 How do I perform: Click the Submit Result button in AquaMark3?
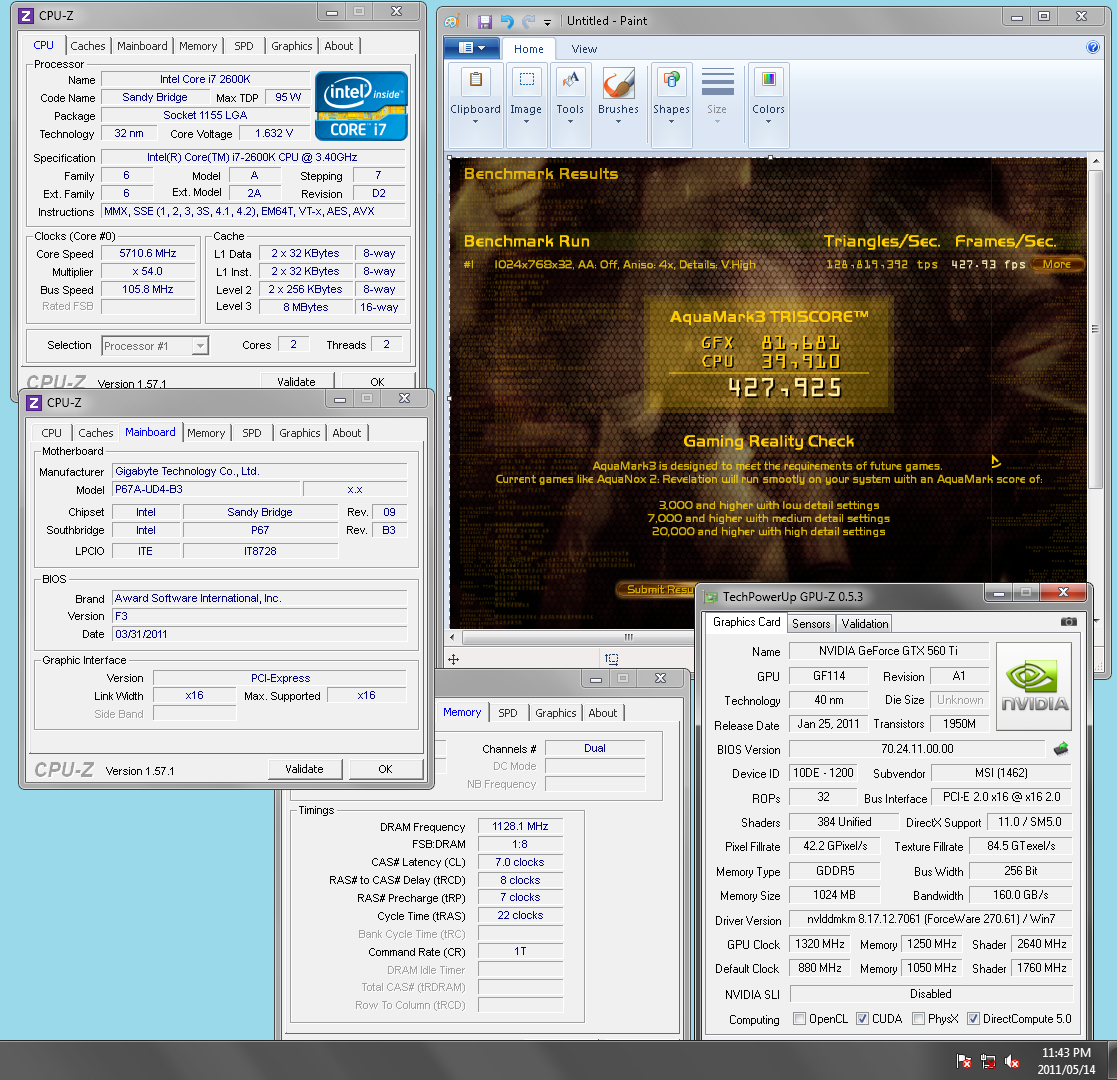click(657, 589)
